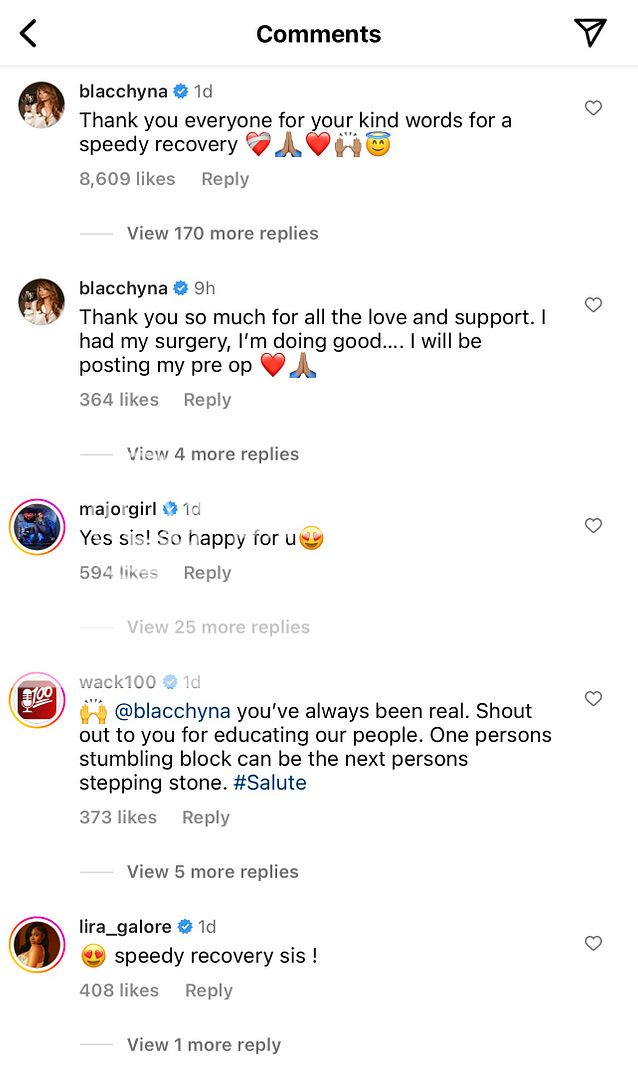Open the #Salute hashtag

pyautogui.click(x=270, y=783)
